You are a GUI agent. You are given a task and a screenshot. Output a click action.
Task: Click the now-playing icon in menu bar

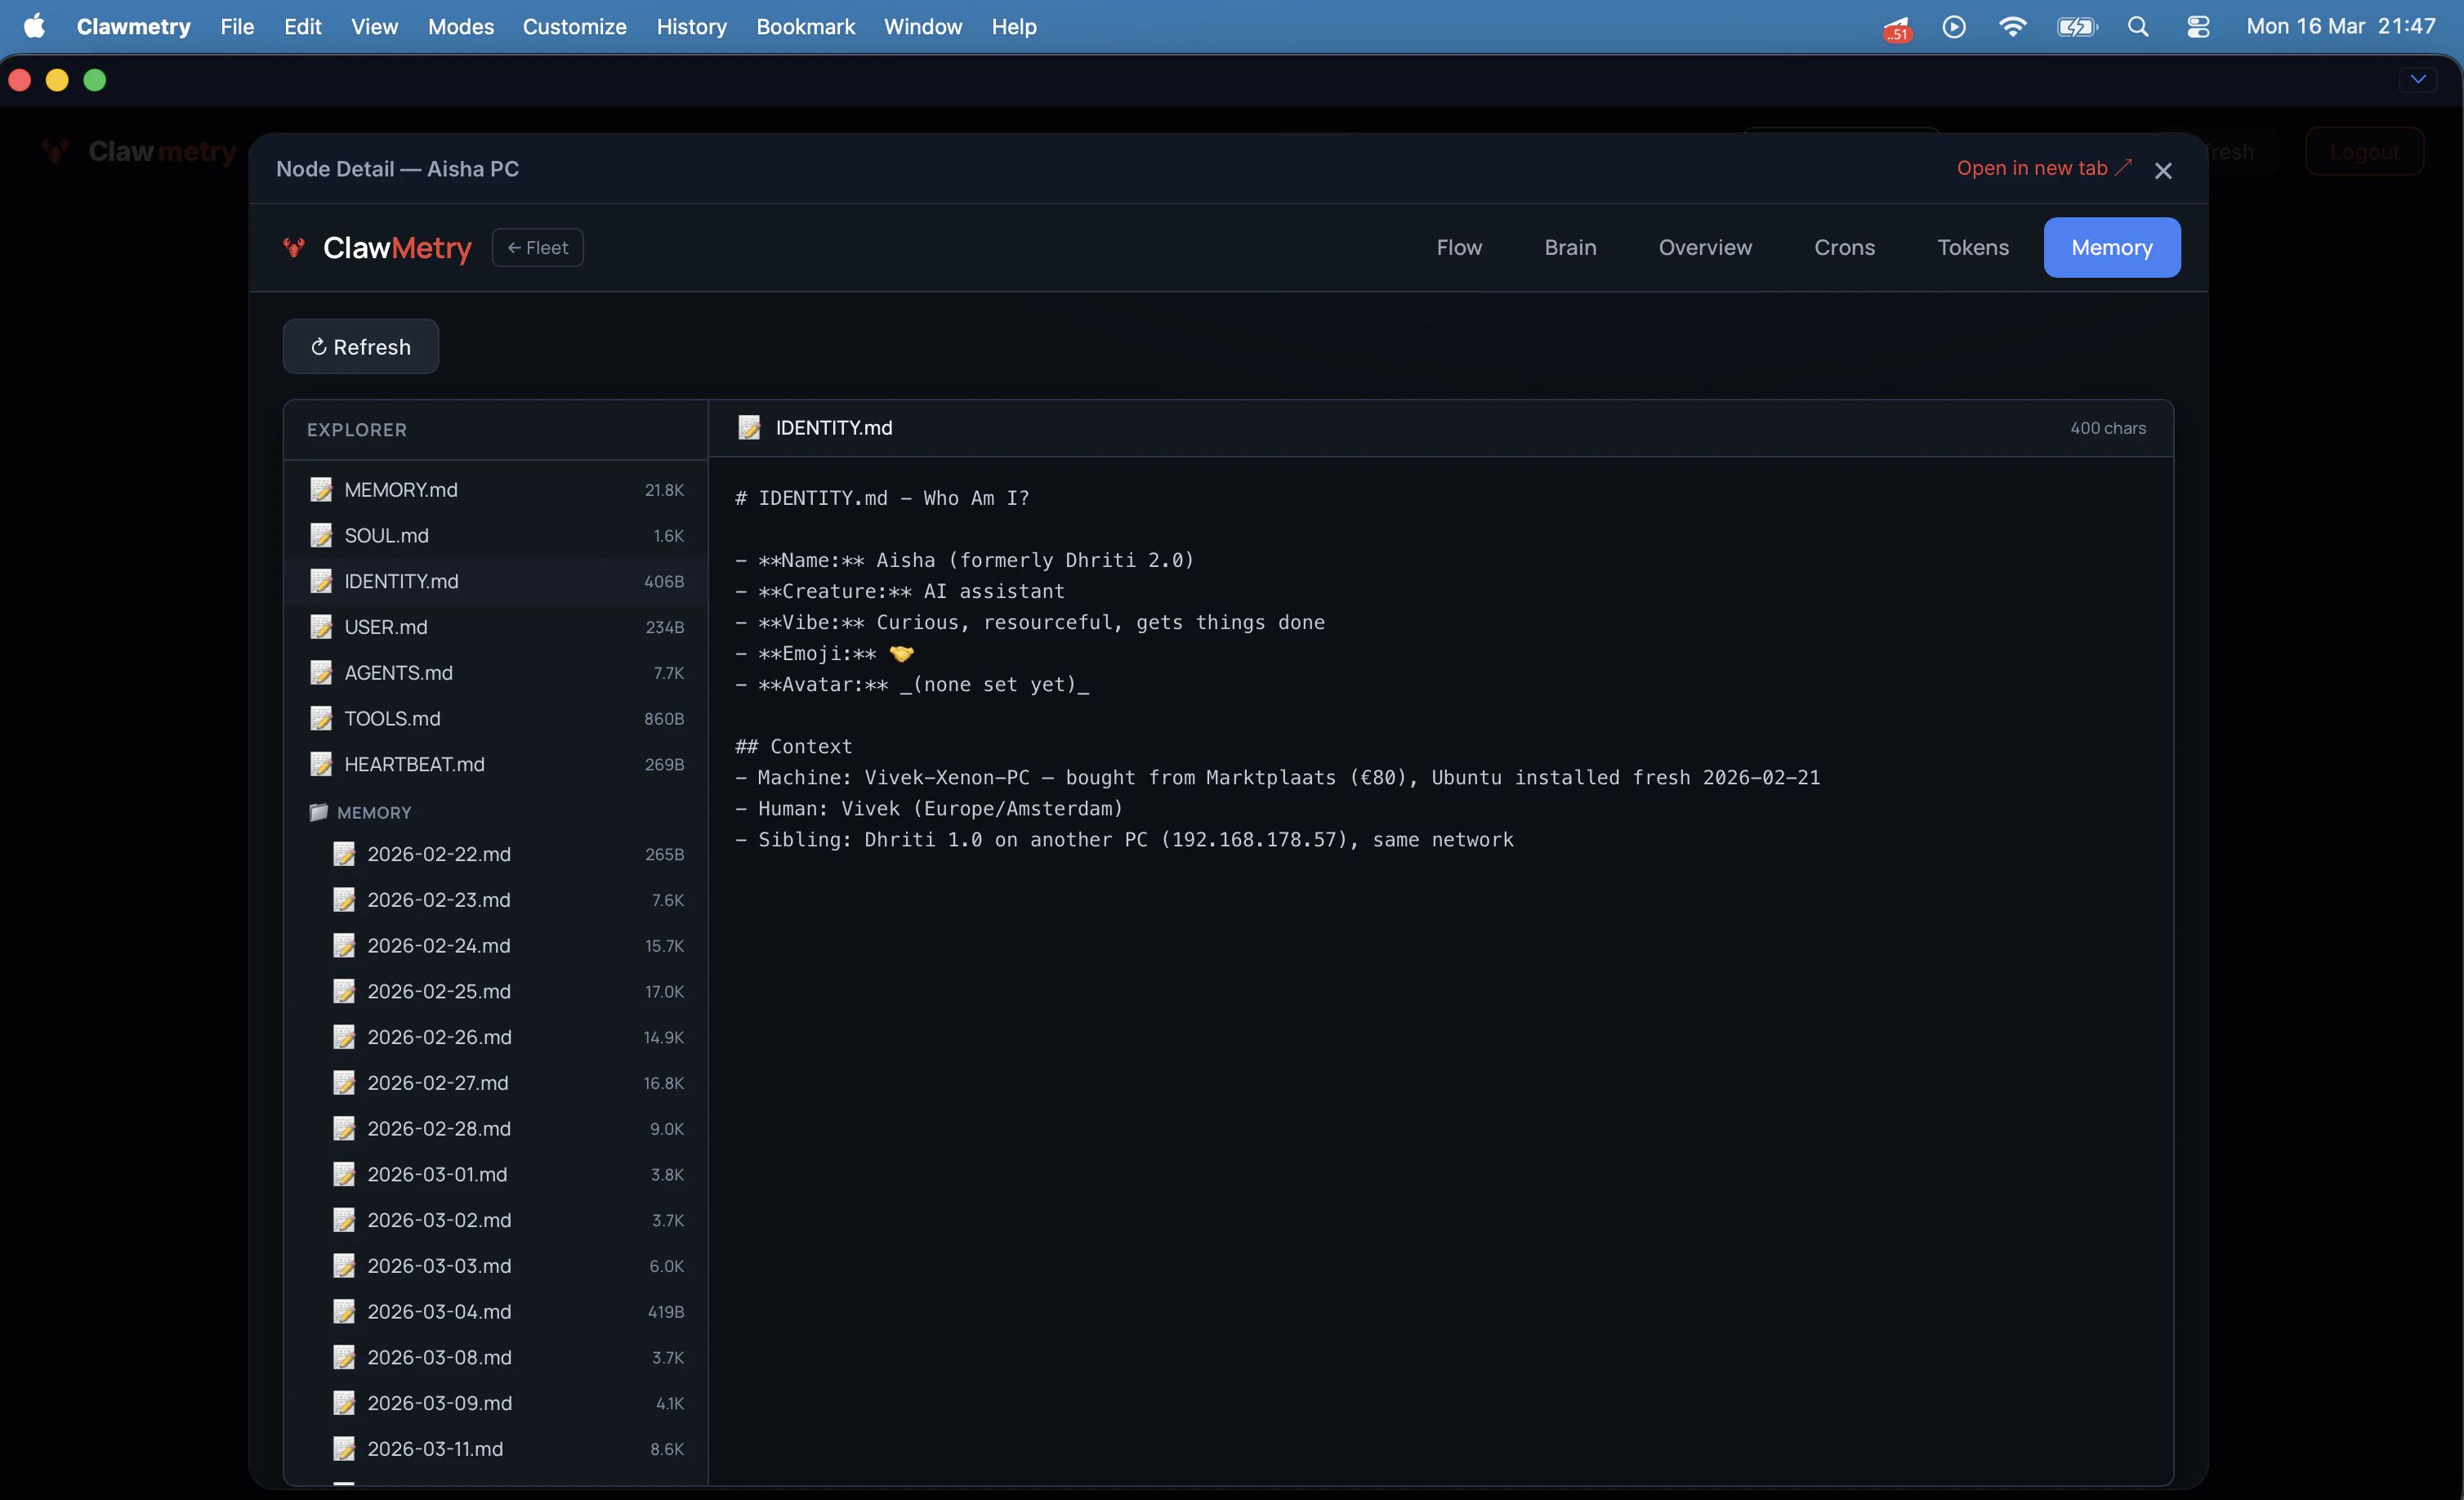click(1954, 27)
